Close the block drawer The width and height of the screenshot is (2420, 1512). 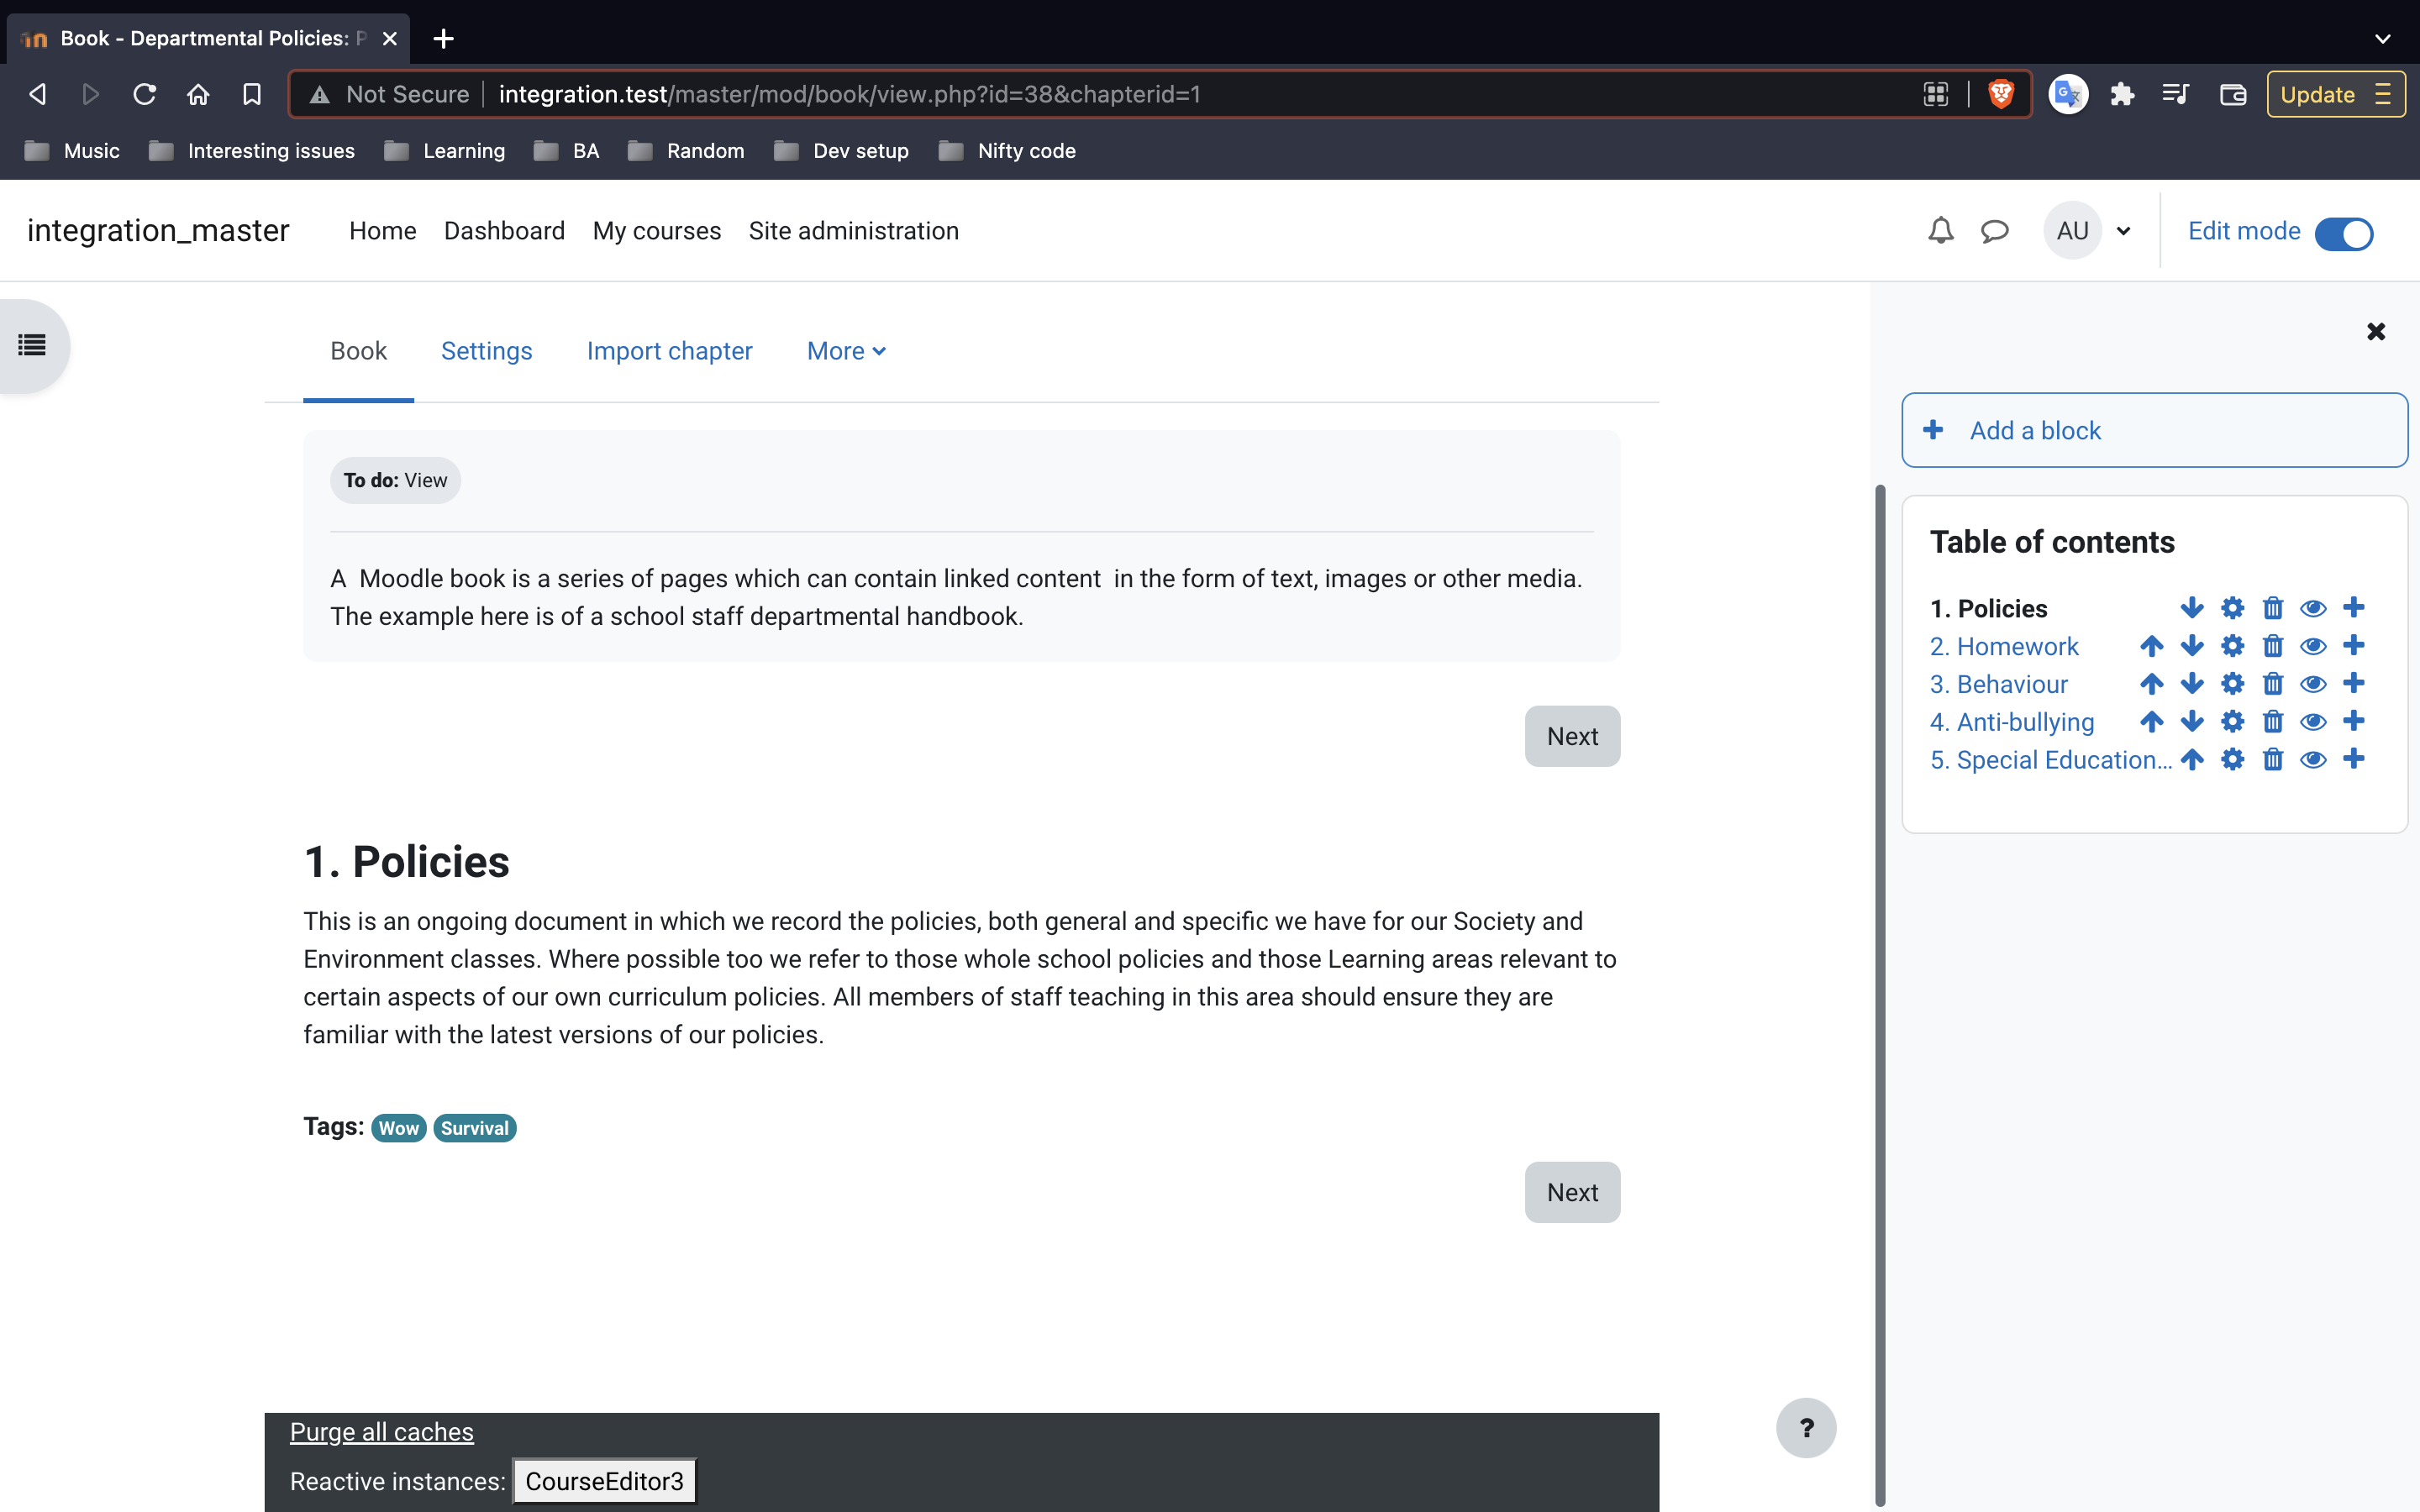point(2376,331)
